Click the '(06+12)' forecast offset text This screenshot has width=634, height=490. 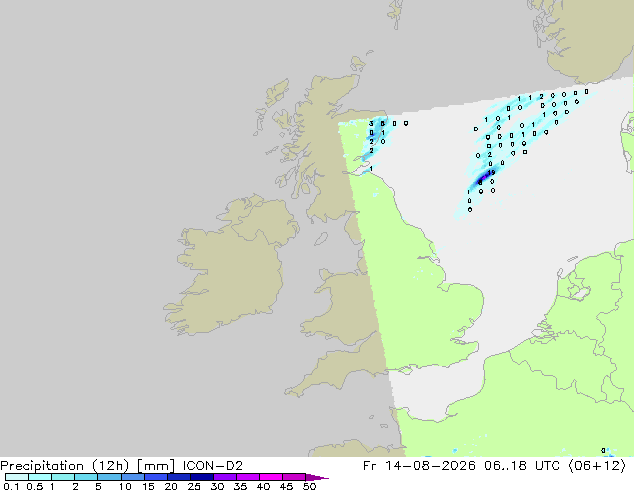(x=597, y=466)
